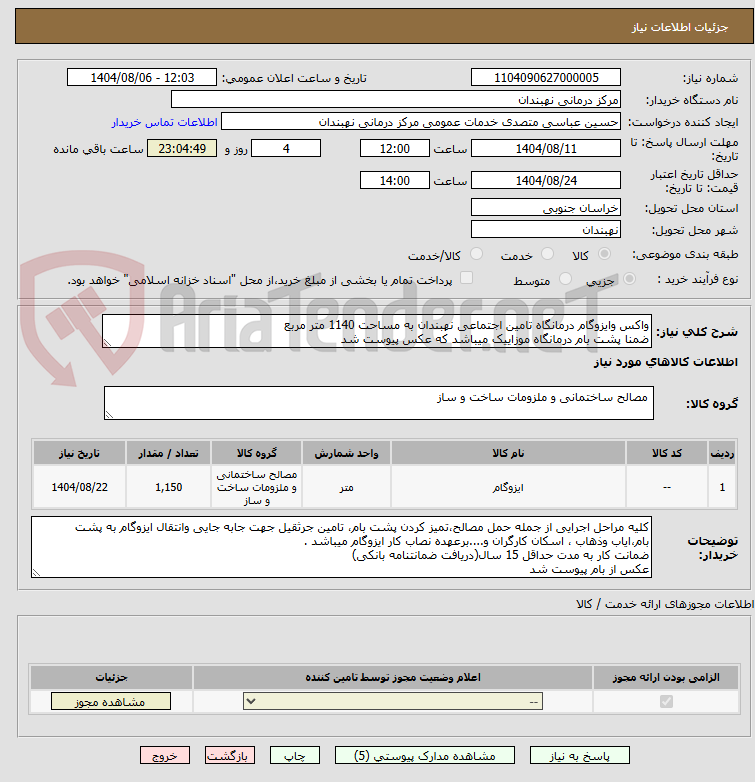Image resolution: width=755 pixels, height=782 pixels.
Task: Click the شهر محل تحویل field نهبندان
Action: [546, 229]
